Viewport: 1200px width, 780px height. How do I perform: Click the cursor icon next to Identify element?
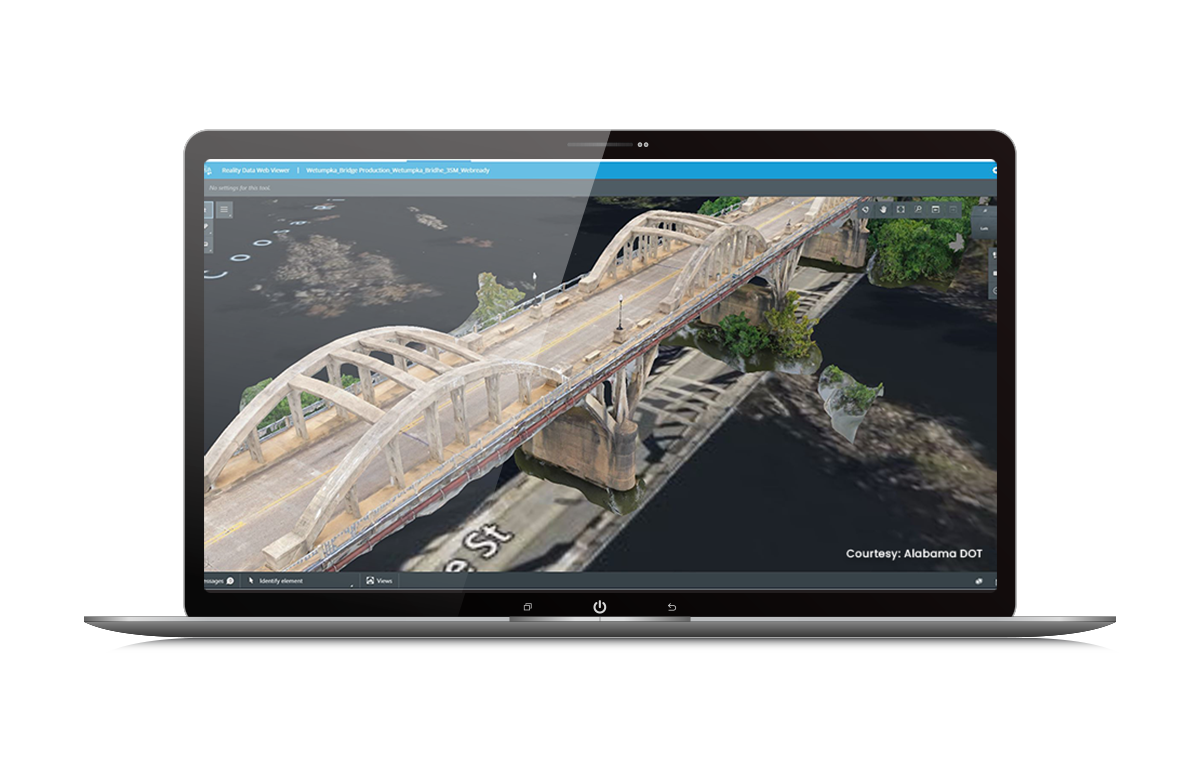click(251, 579)
